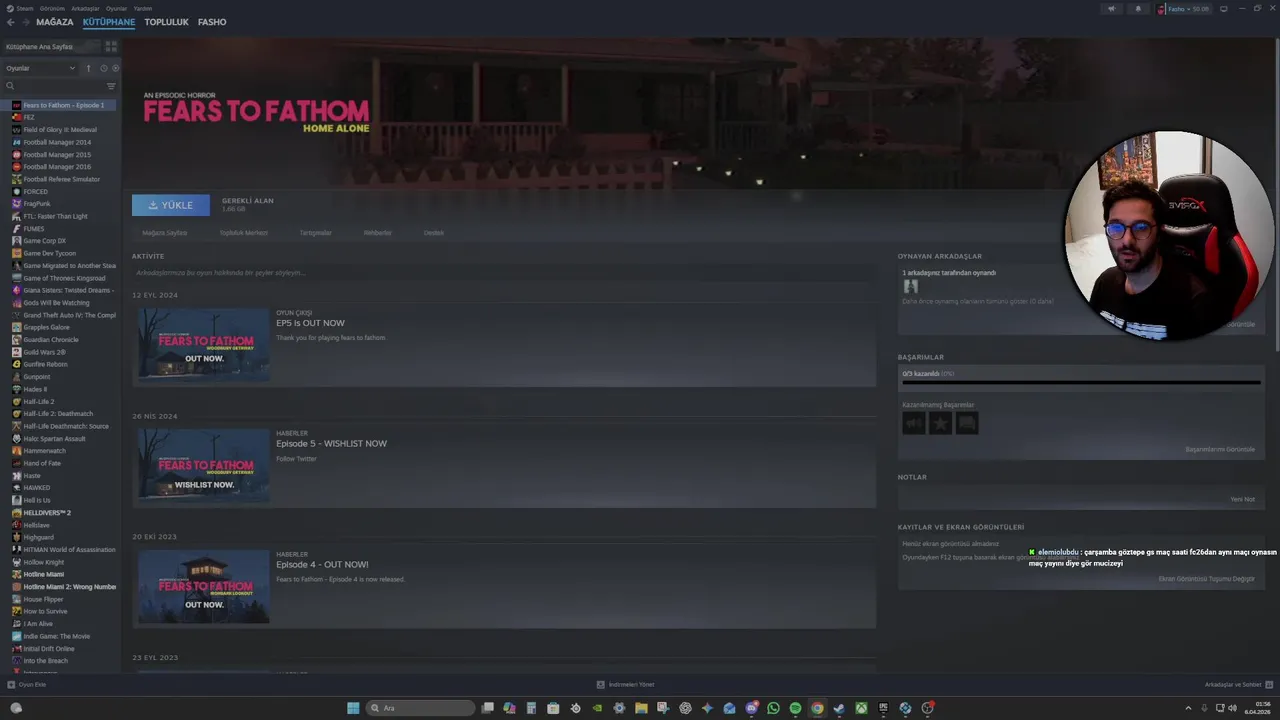Switch library to grid collections view
1280x720 pixels.
[111, 46]
